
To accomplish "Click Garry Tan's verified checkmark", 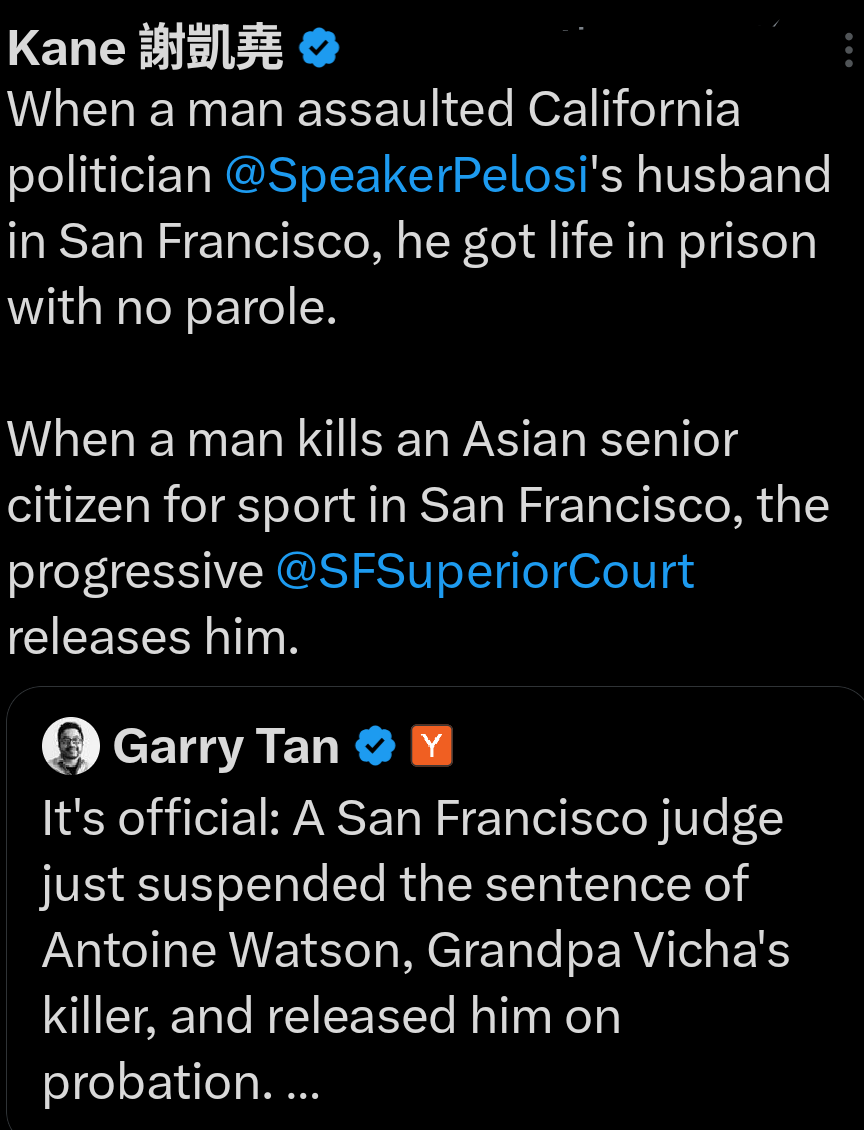I will pos(374,745).
